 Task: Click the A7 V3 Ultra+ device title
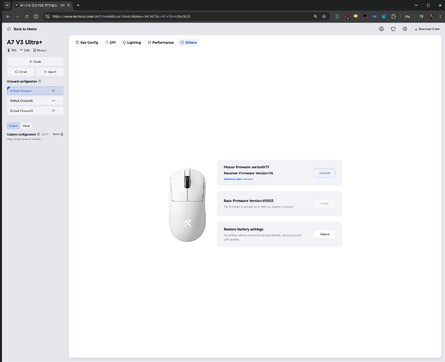[25, 42]
